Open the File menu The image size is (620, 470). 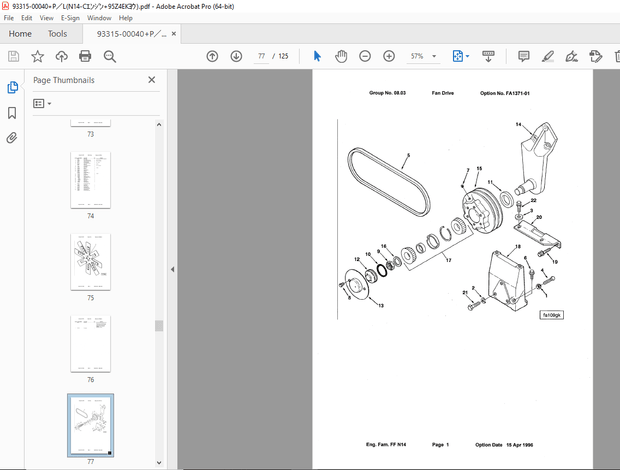click(x=8, y=18)
